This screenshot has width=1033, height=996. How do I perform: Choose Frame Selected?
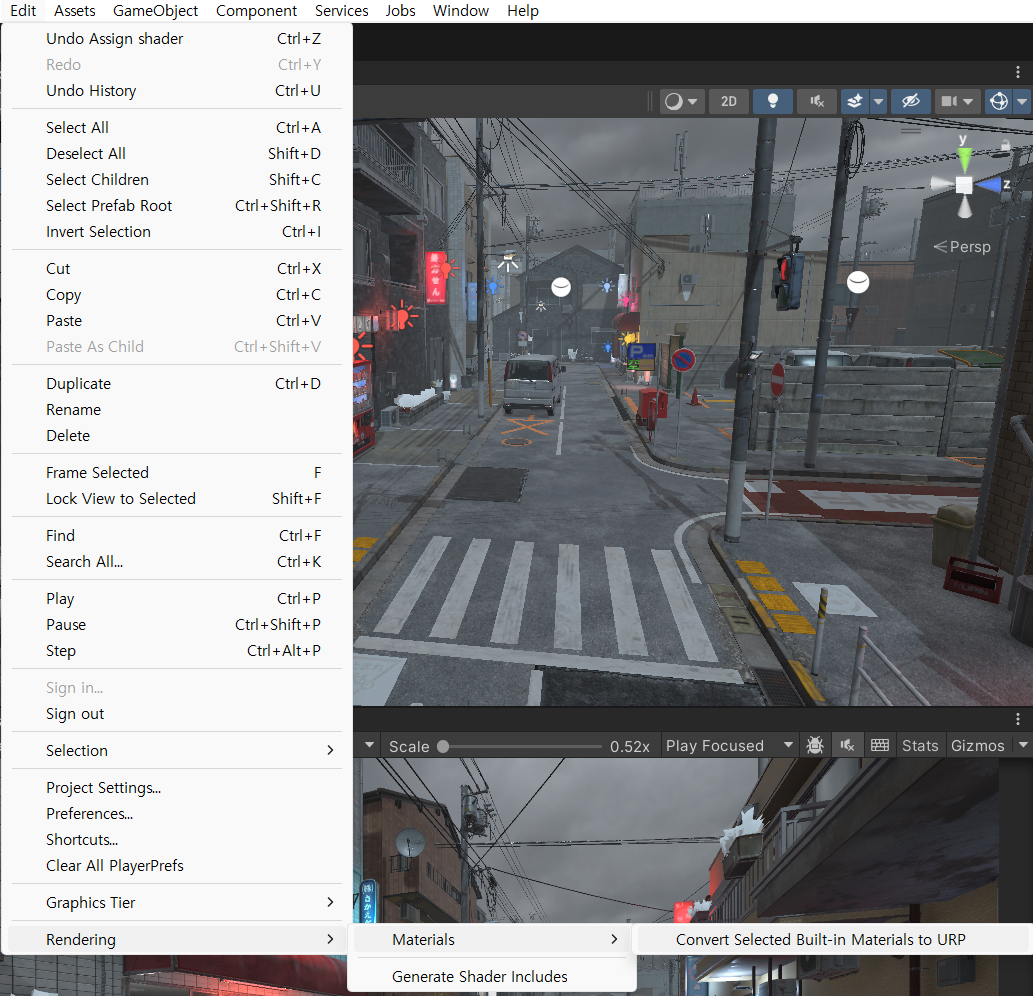point(177,473)
